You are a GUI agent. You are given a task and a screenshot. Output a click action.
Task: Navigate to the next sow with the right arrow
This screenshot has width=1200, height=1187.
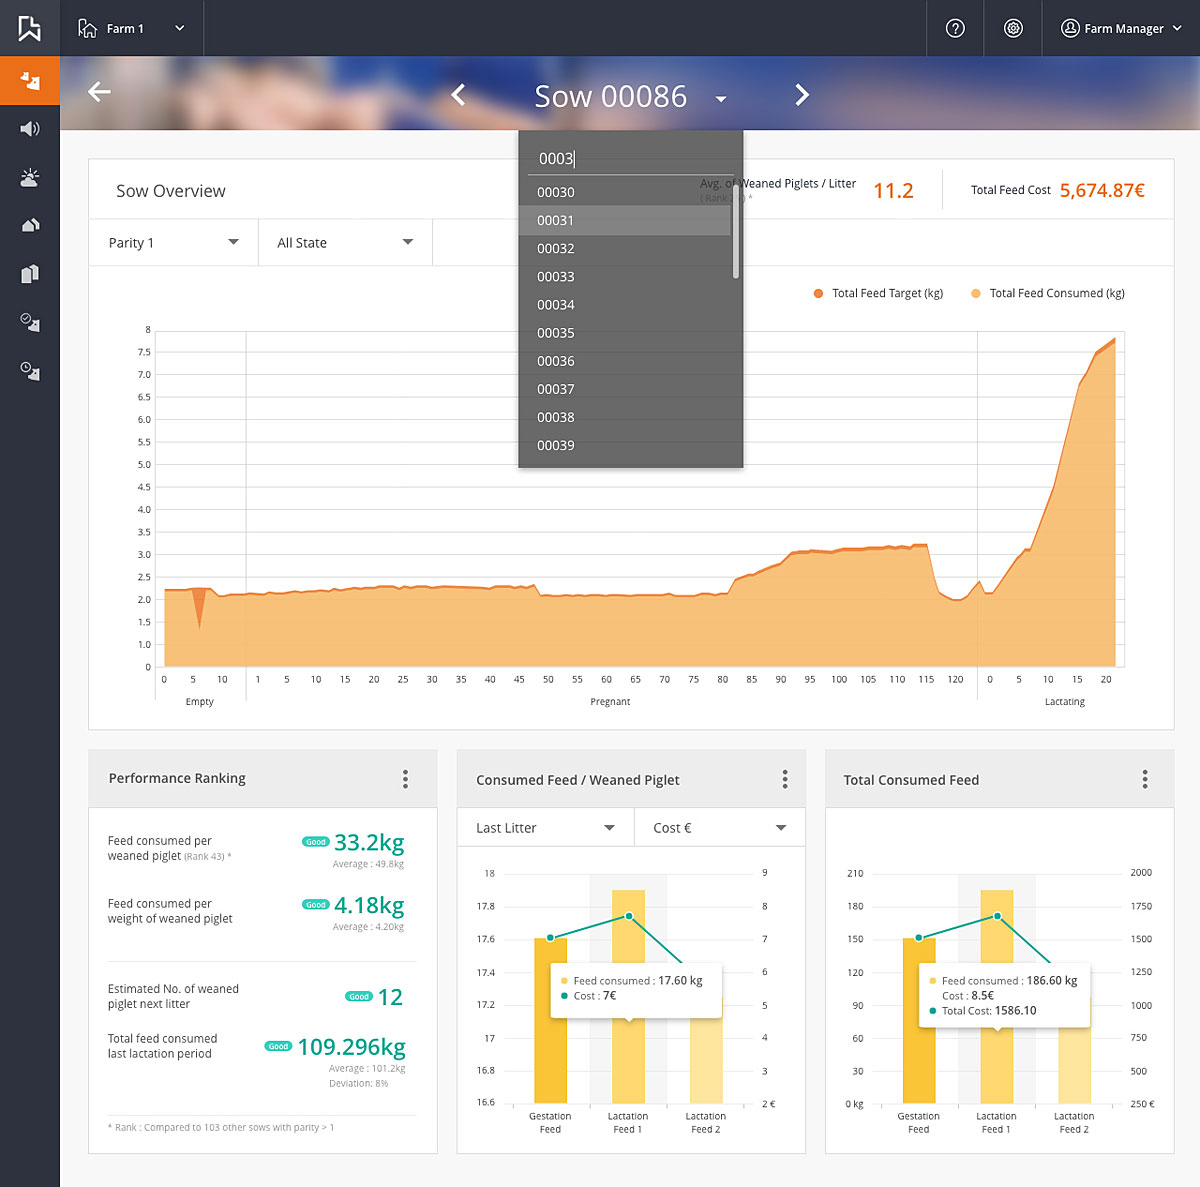802,94
